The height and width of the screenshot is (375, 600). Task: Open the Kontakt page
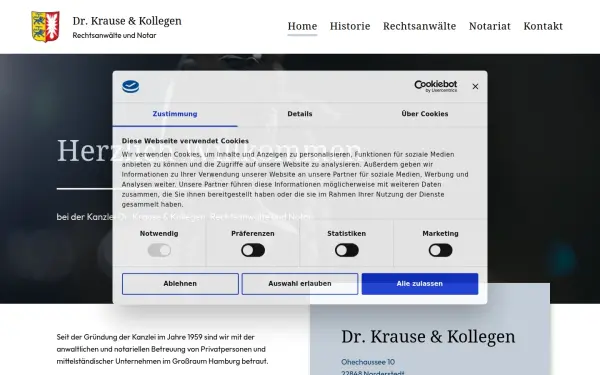point(543,26)
